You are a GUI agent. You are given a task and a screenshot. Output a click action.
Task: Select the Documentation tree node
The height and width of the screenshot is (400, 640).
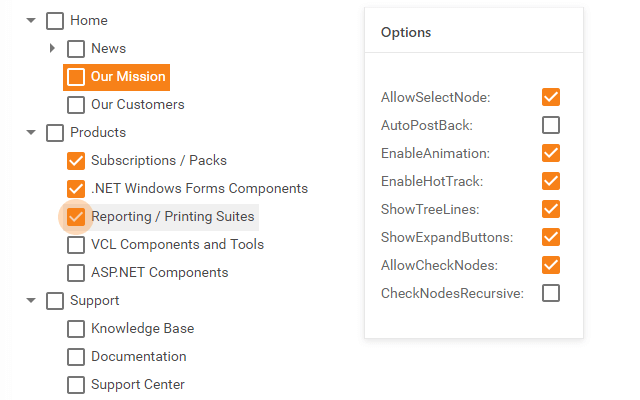138,356
